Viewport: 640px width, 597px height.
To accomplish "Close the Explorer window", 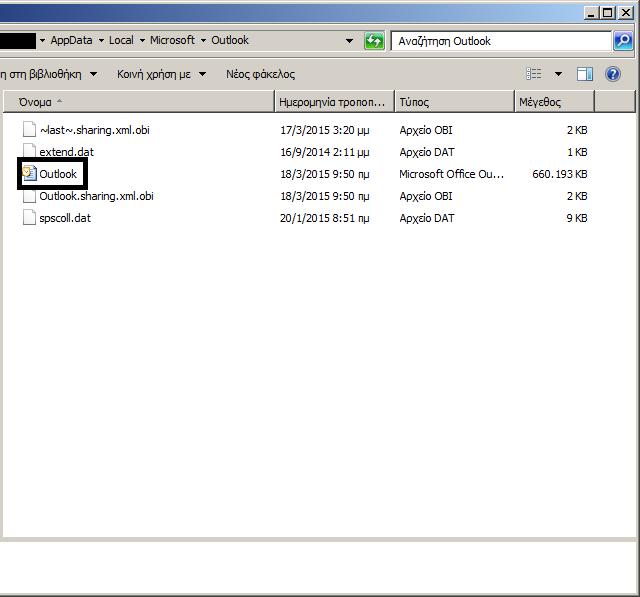I will [625, 13].
